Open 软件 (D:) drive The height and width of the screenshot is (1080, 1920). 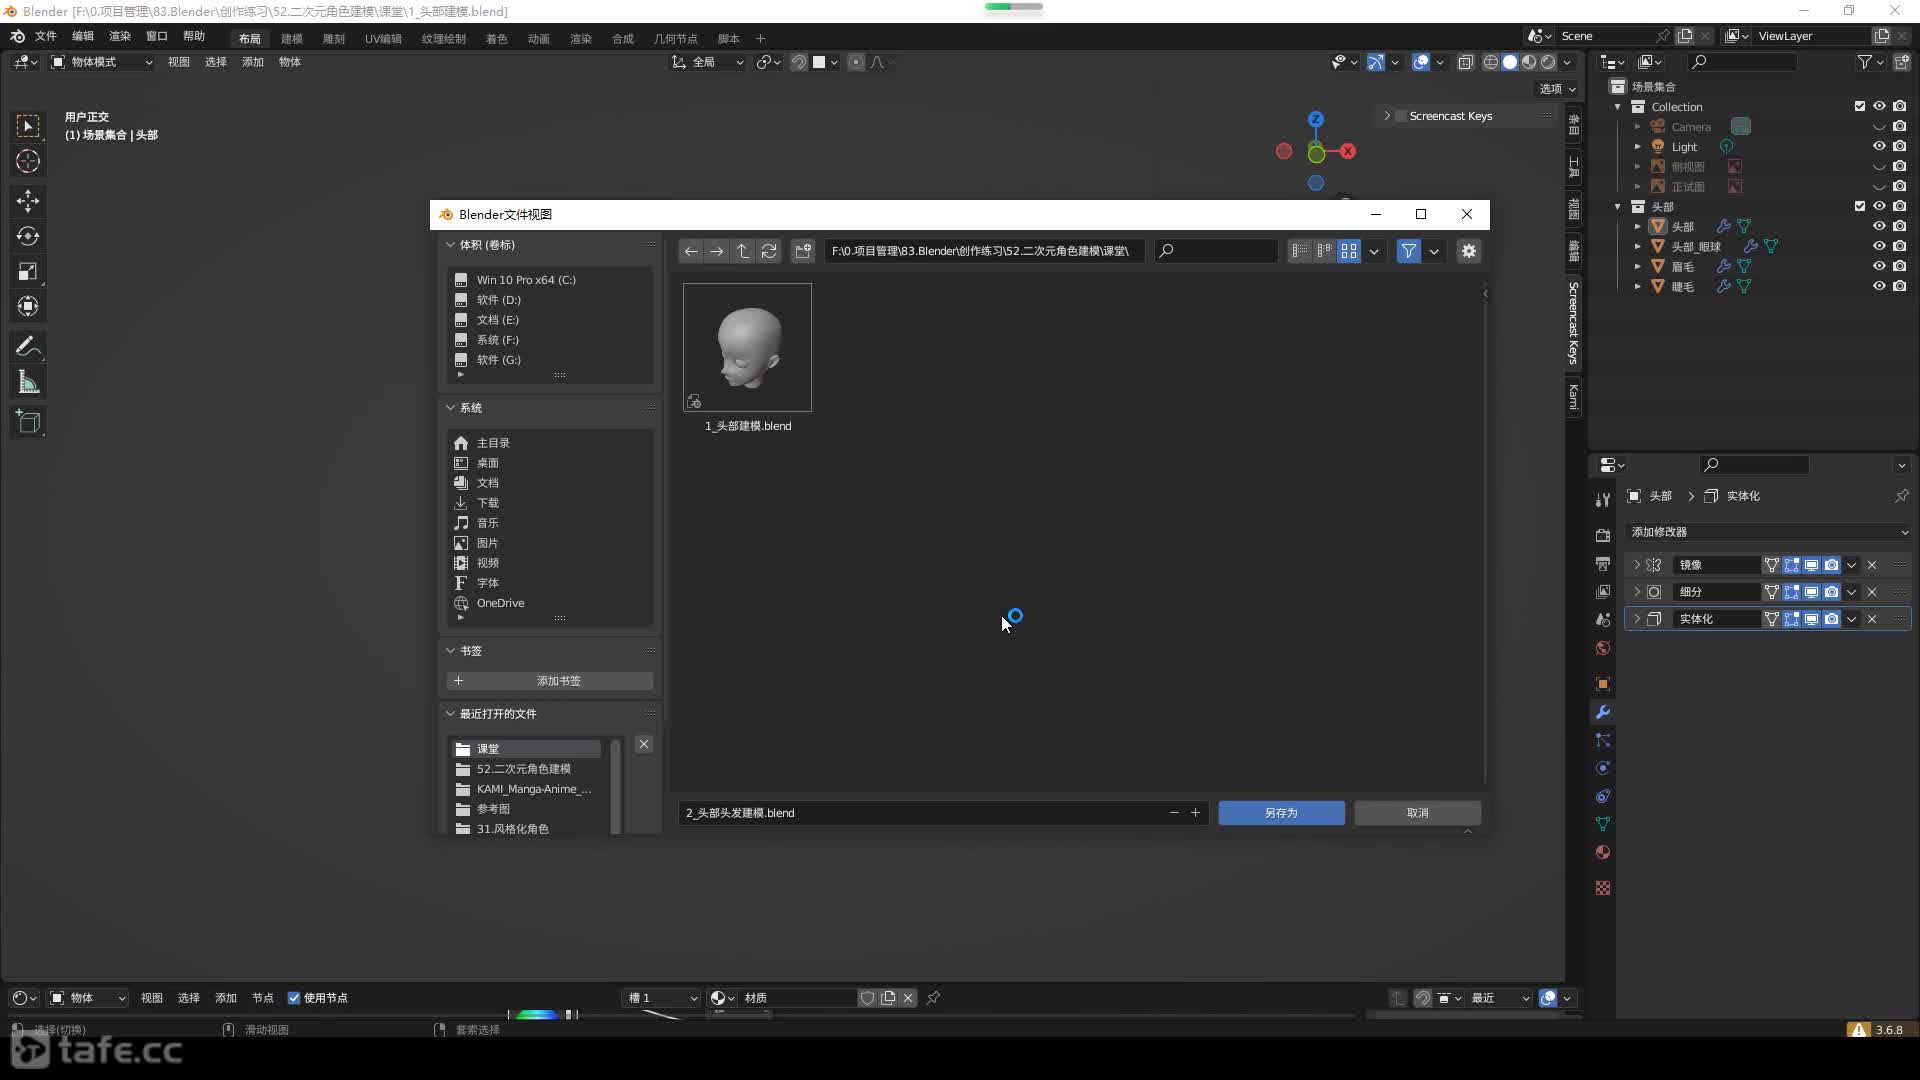click(x=498, y=300)
